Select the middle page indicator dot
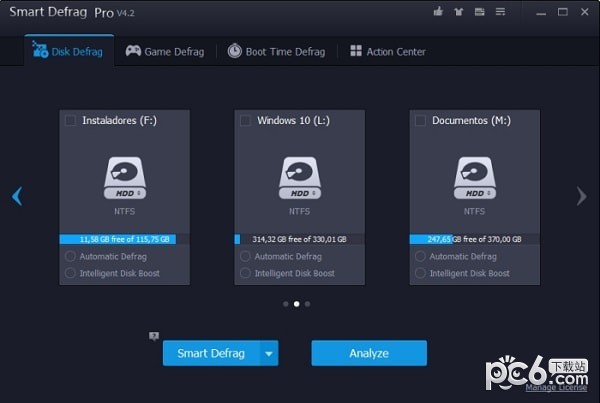 [x=297, y=304]
